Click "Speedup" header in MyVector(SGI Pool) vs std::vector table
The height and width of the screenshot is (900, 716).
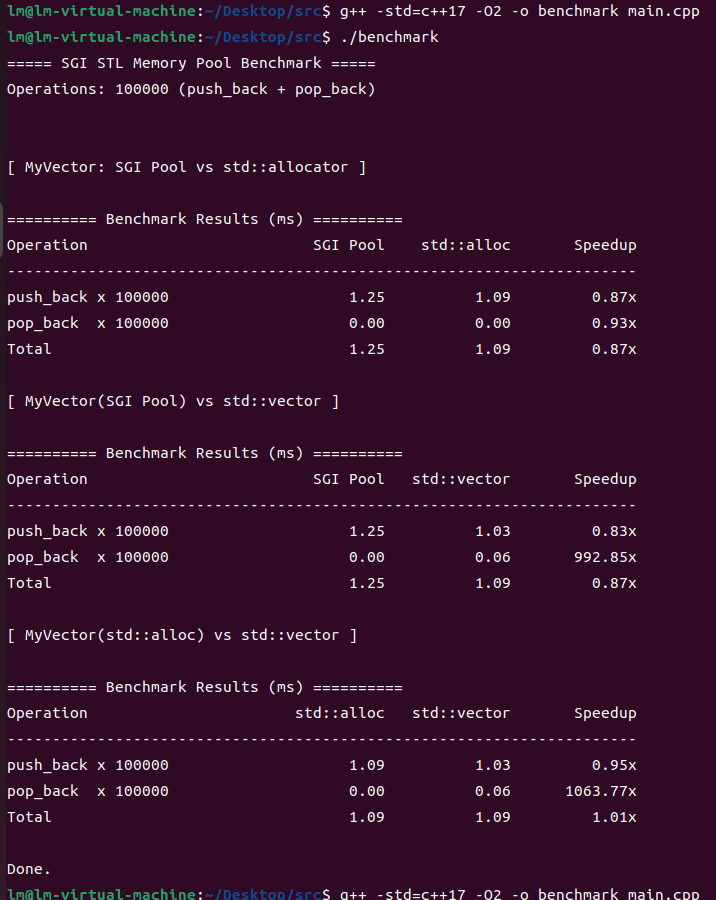pyautogui.click(x=605, y=480)
